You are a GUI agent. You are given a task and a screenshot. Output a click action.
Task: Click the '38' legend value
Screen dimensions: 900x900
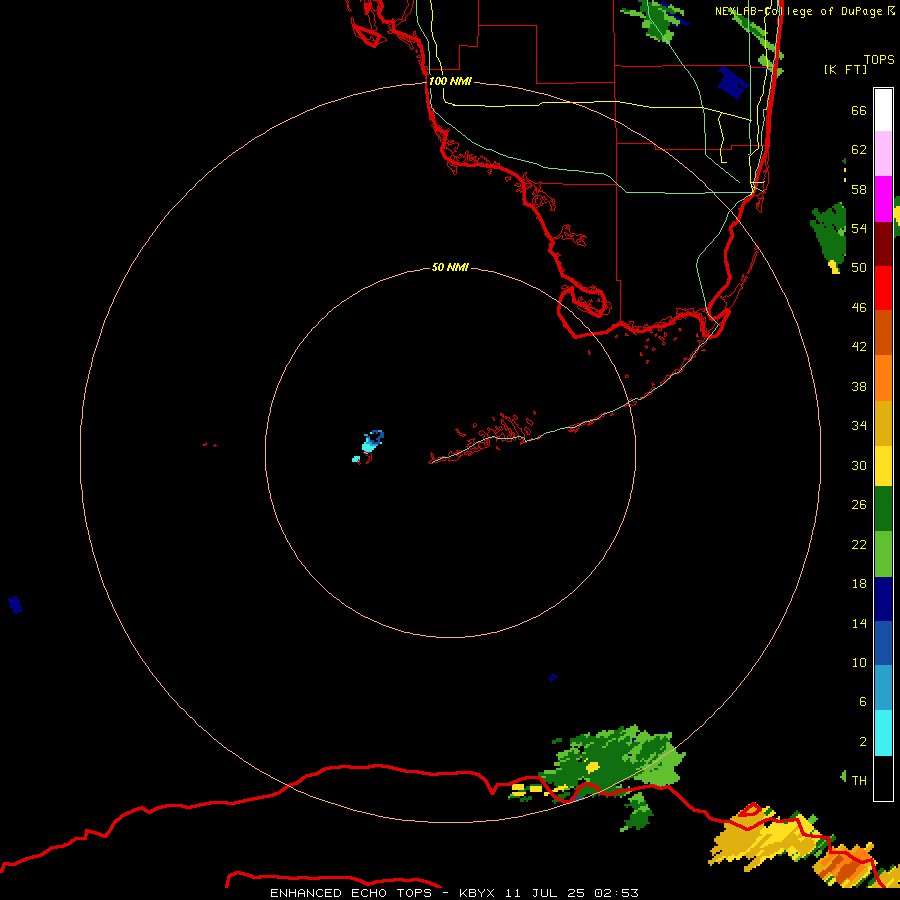click(x=859, y=387)
